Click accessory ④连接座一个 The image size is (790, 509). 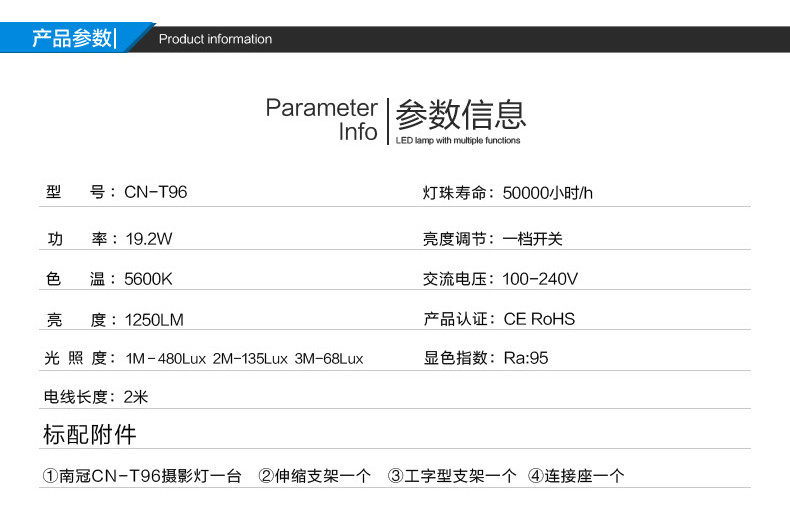pyautogui.click(x=576, y=476)
